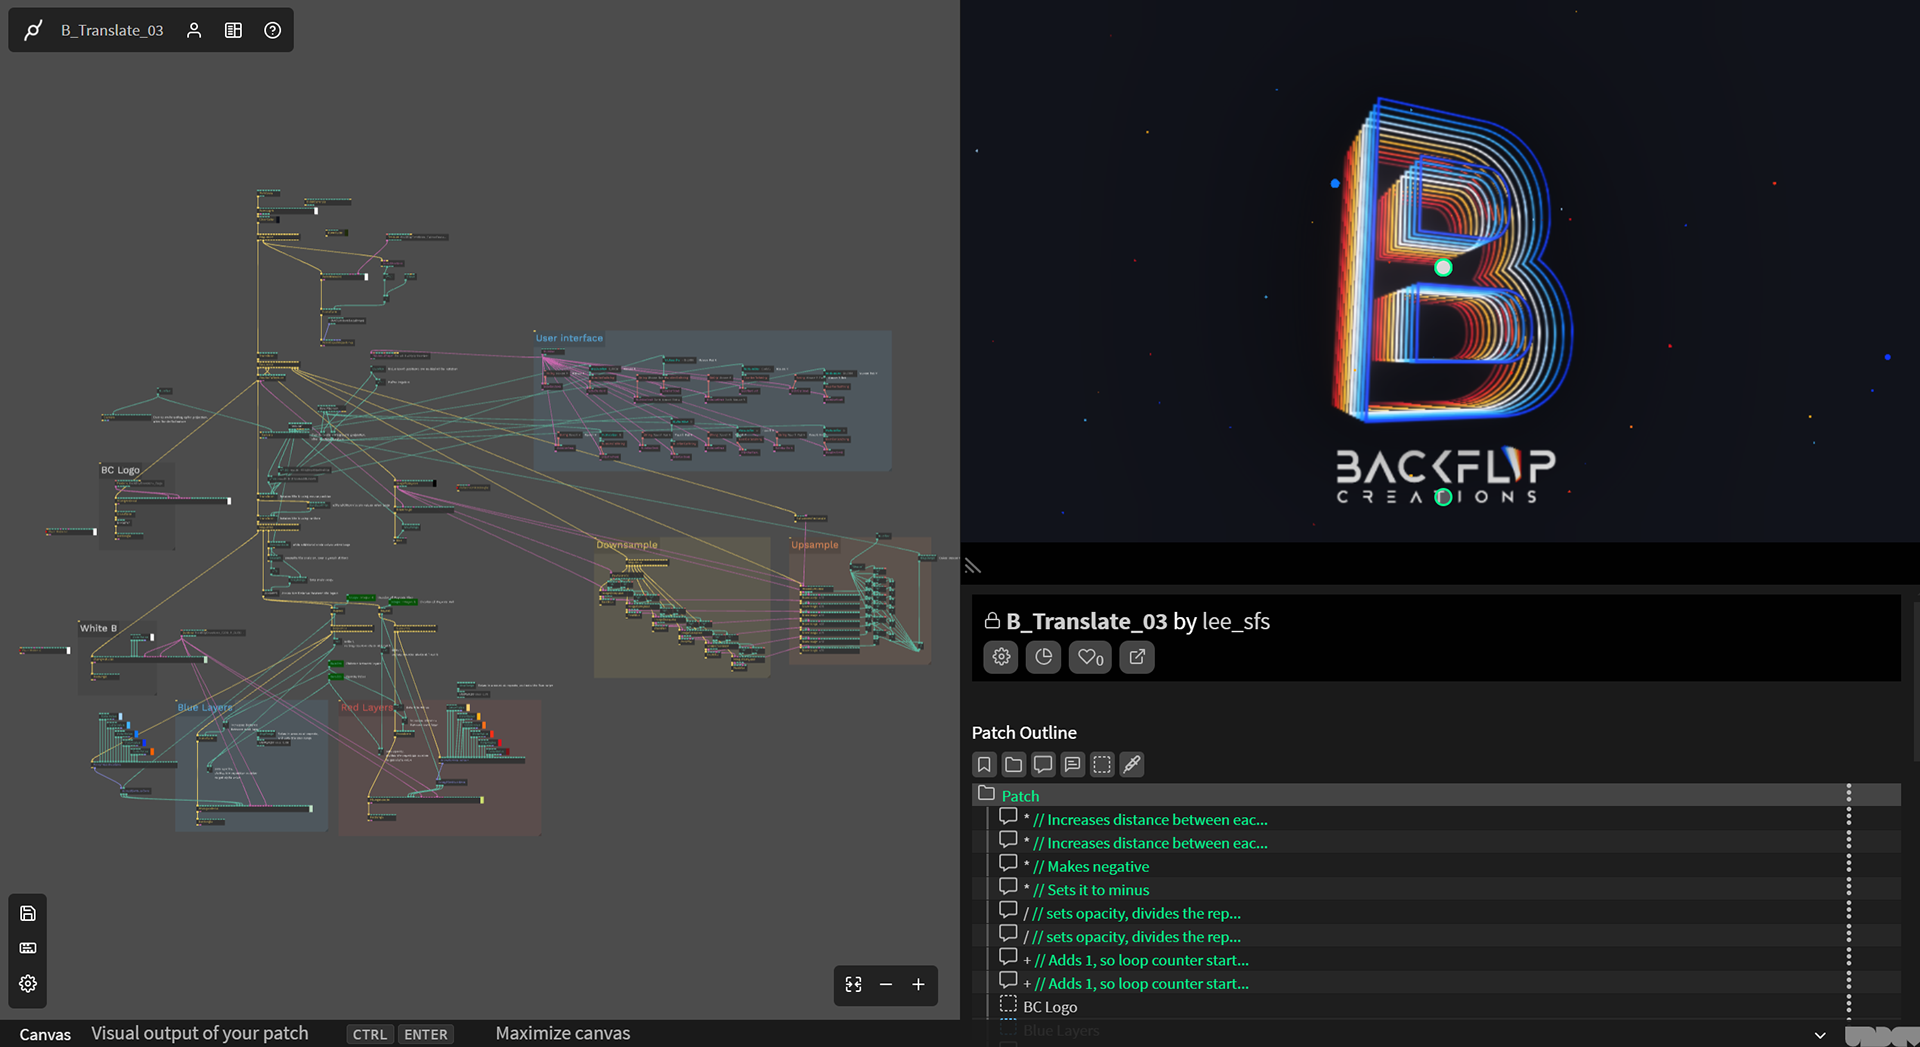Expand the bottom-right chevron arrow

coord(1820,1035)
